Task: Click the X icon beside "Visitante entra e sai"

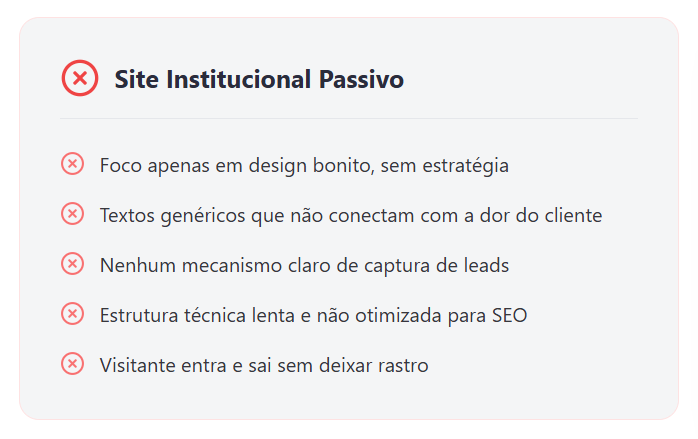Action: click(x=72, y=363)
